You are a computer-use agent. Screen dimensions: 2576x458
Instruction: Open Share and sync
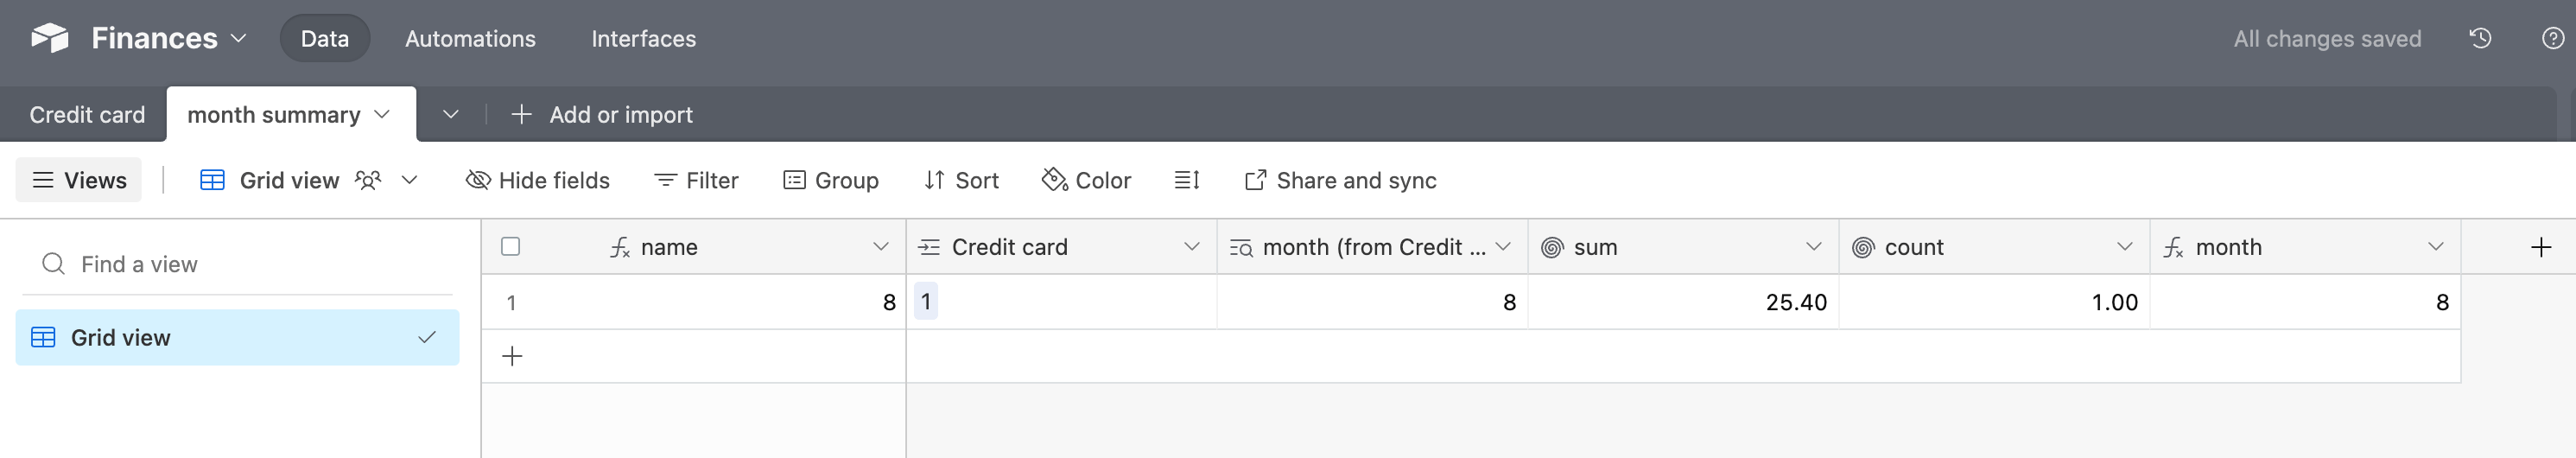pyautogui.click(x=1340, y=180)
